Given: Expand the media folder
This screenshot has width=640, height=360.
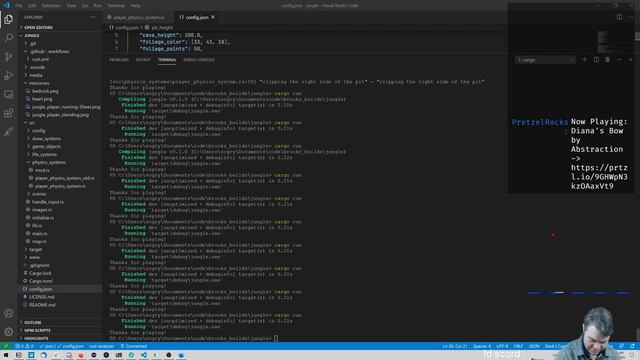Looking at the screenshot, I should (36, 75).
